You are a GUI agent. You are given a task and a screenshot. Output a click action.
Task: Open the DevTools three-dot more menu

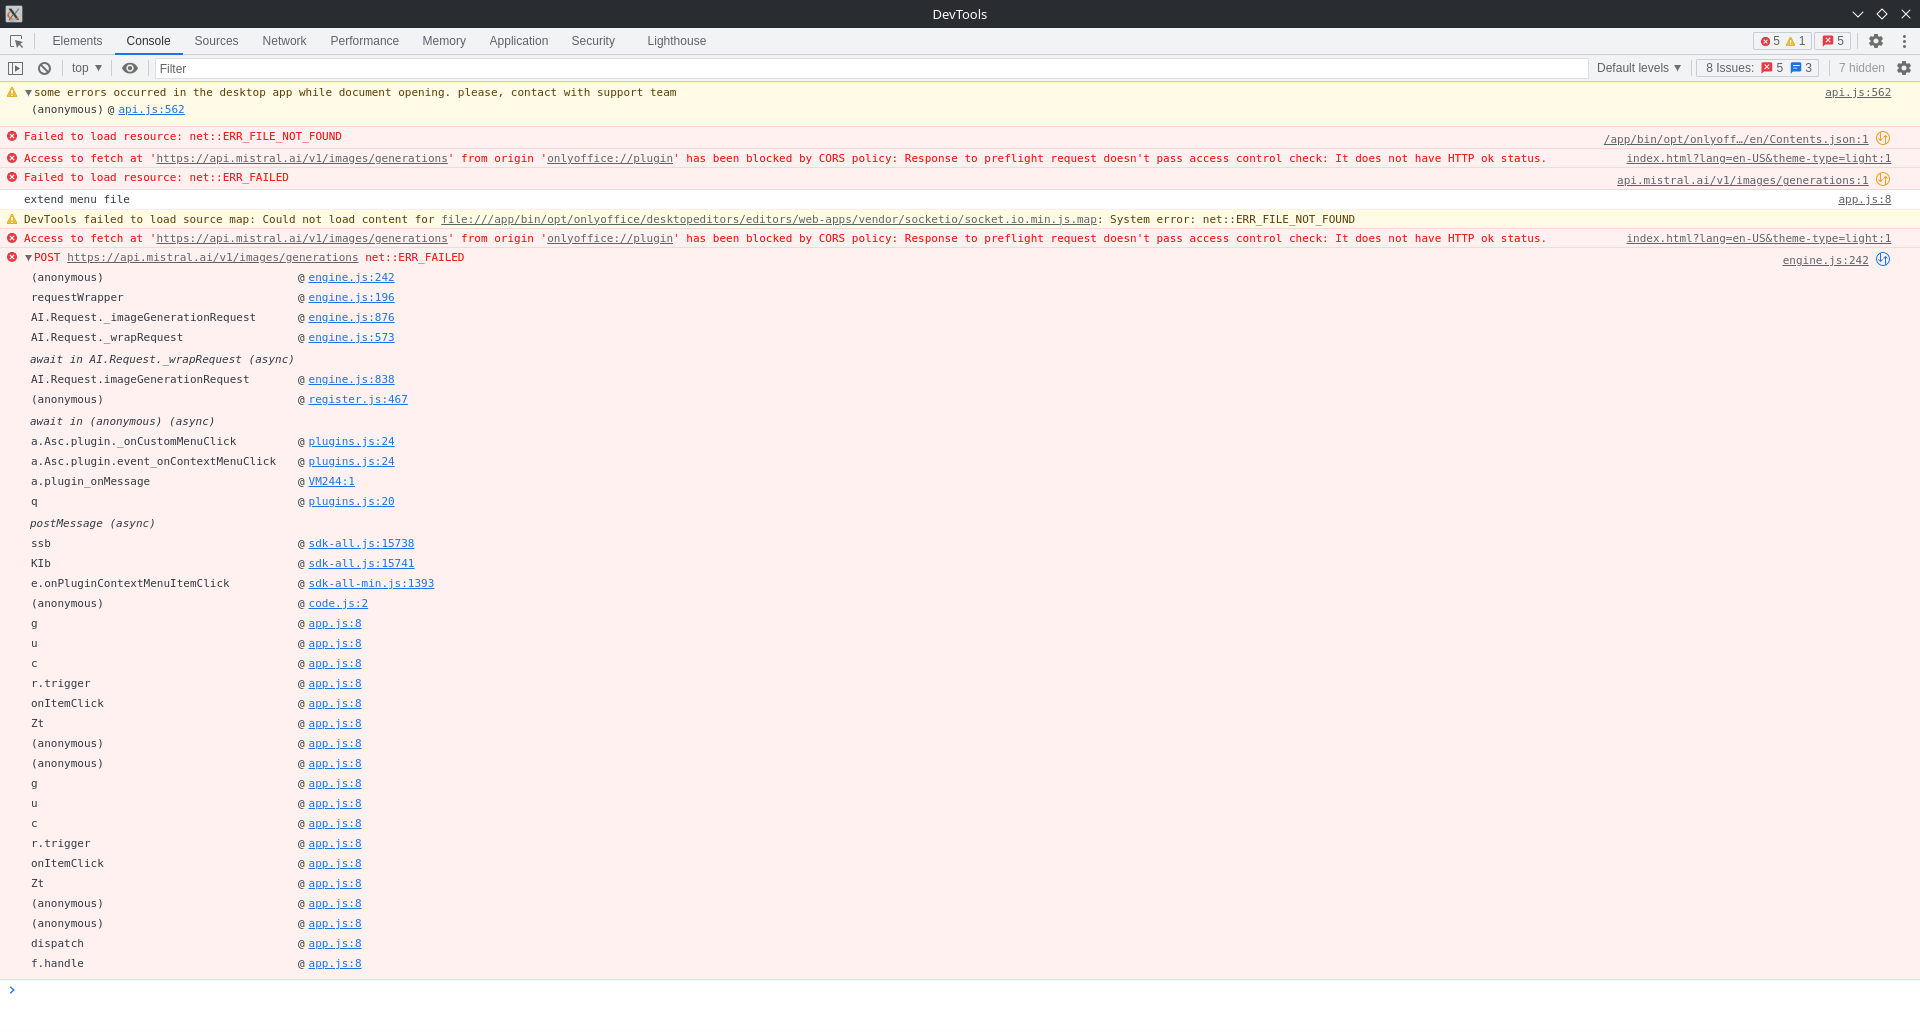tap(1903, 41)
